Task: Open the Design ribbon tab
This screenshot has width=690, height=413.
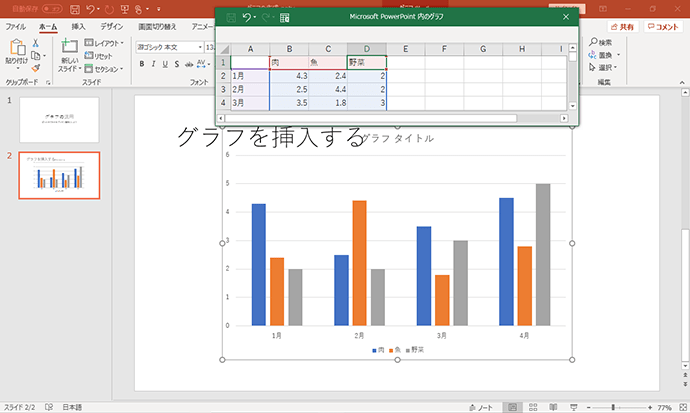Action: pos(112,27)
